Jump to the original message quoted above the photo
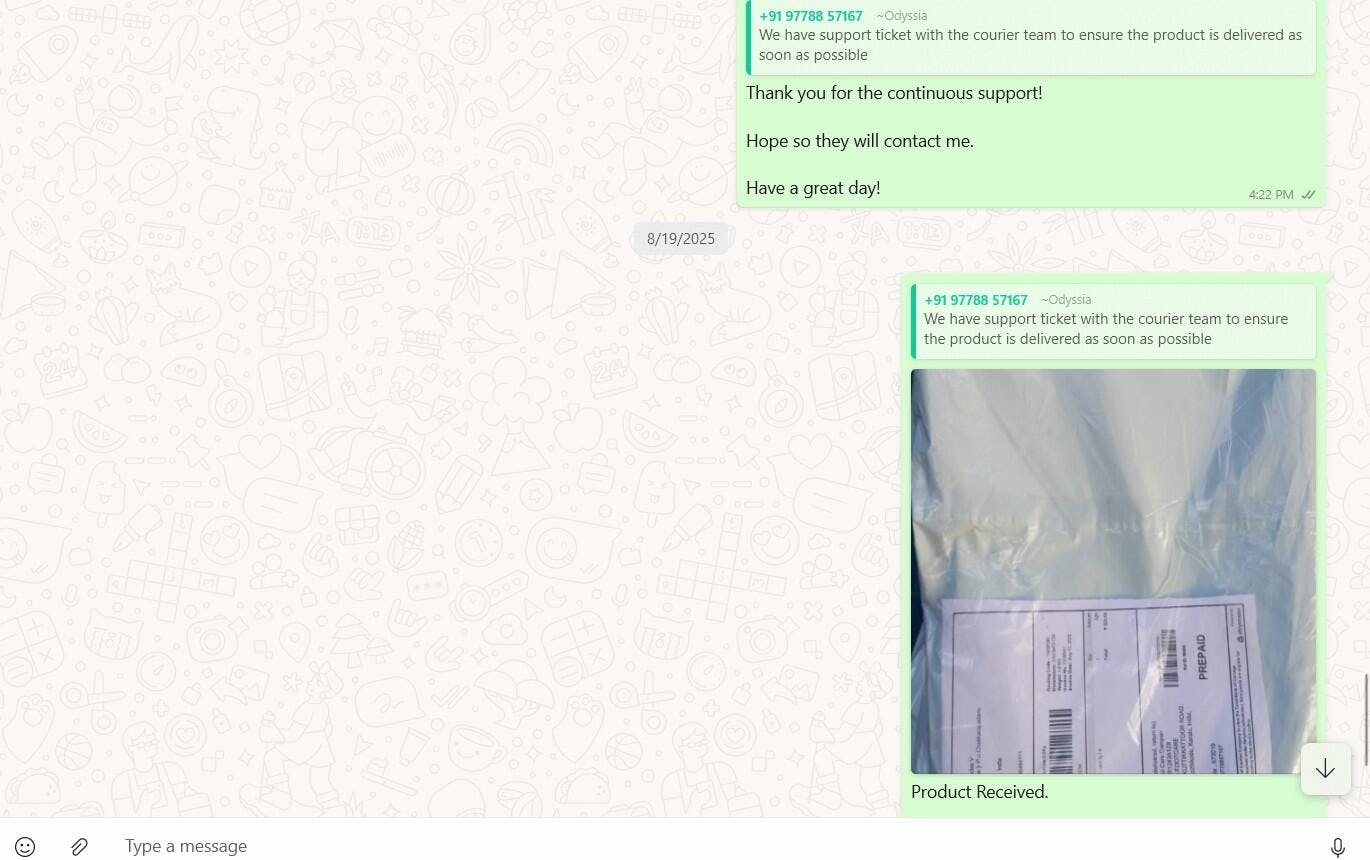Image resolution: width=1370 pixels, height=860 pixels. [1113, 321]
